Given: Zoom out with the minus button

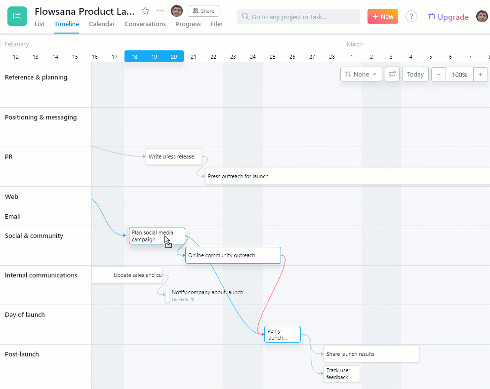Looking at the screenshot, I should coord(439,74).
